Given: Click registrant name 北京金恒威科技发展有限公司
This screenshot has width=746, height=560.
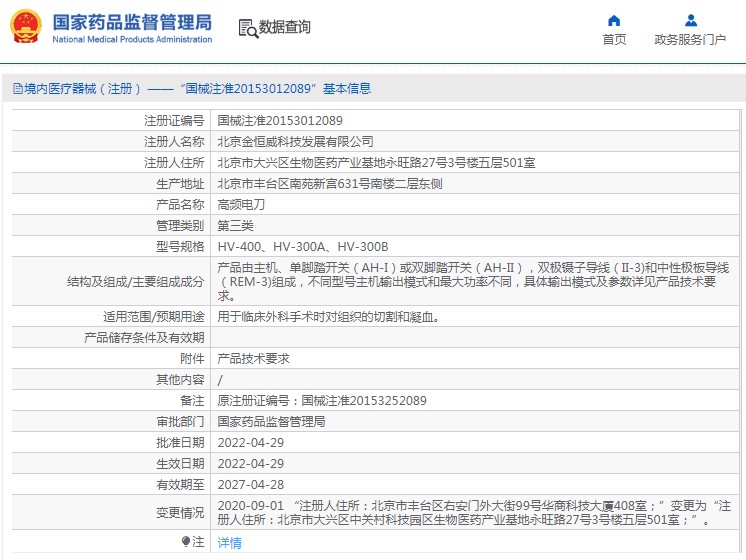Looking at the screenshot, I should pyautogui.click(x=295, y=141).
